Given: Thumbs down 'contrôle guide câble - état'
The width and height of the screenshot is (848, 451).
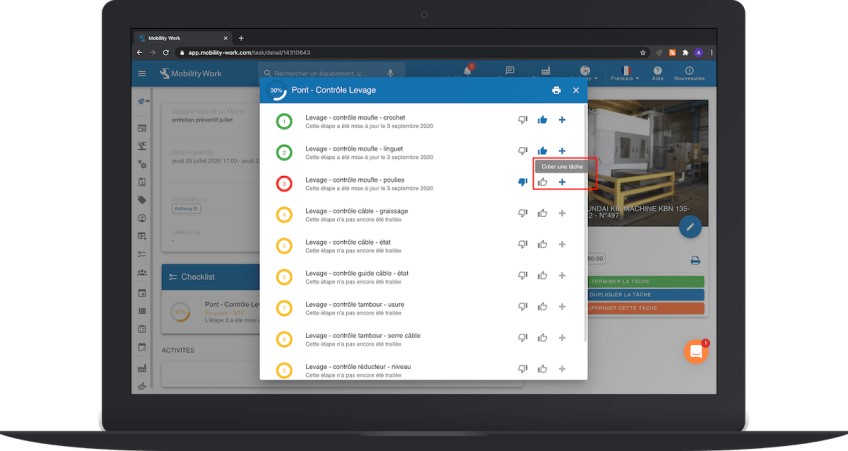Looking at the screenshot, I should (522, 275).
